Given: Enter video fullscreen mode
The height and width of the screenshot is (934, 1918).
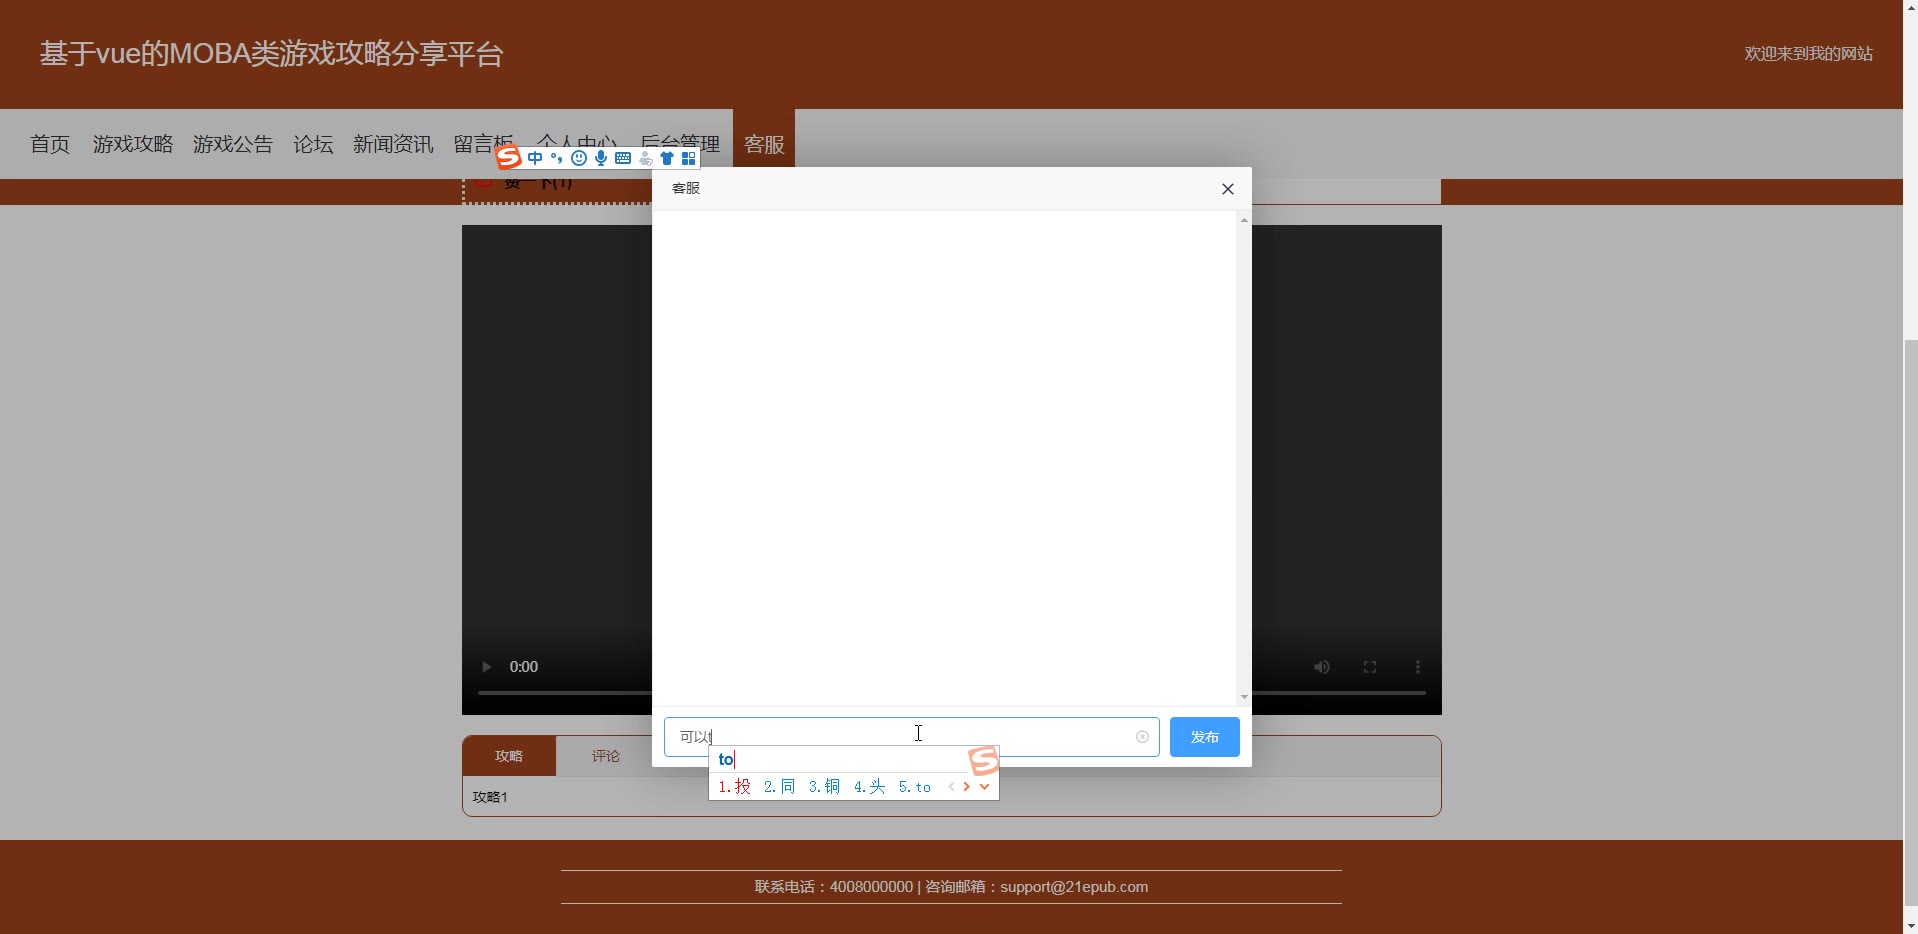Looking at the screenshot, I should tap(1370, 667).
